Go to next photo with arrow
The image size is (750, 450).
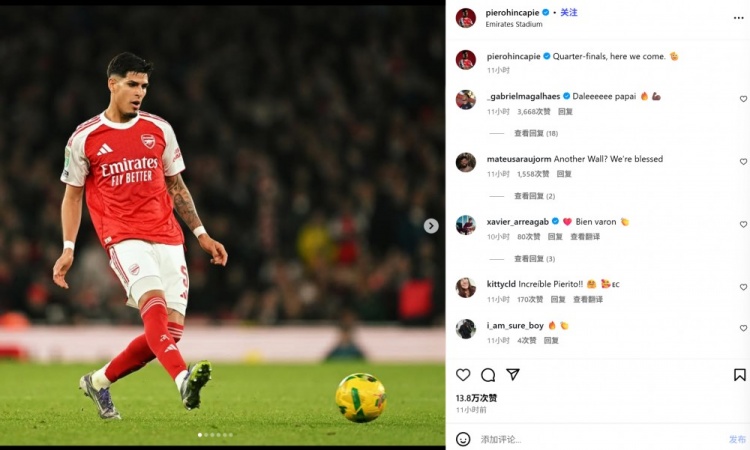coord(431,226)
